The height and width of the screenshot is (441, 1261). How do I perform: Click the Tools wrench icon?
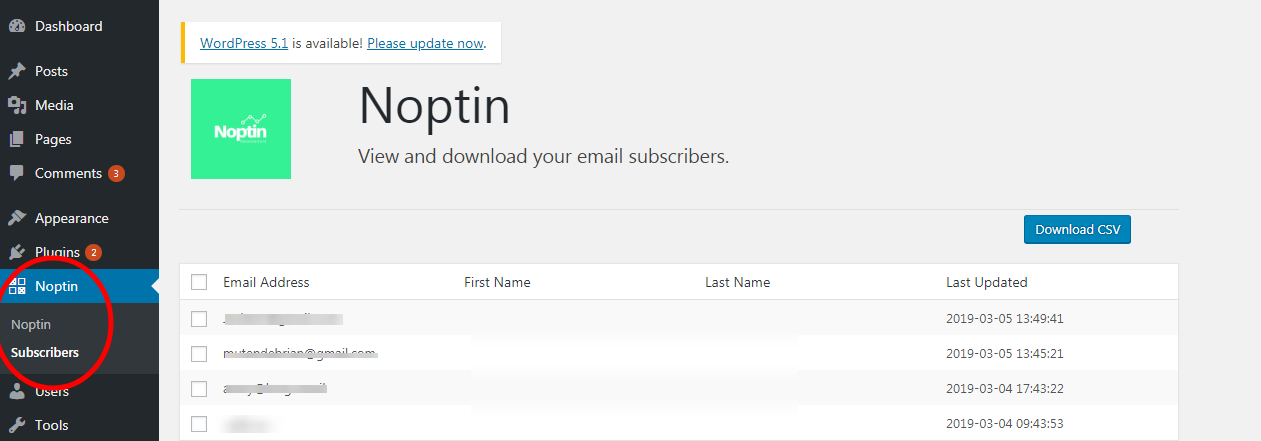(x=17, y=425)
